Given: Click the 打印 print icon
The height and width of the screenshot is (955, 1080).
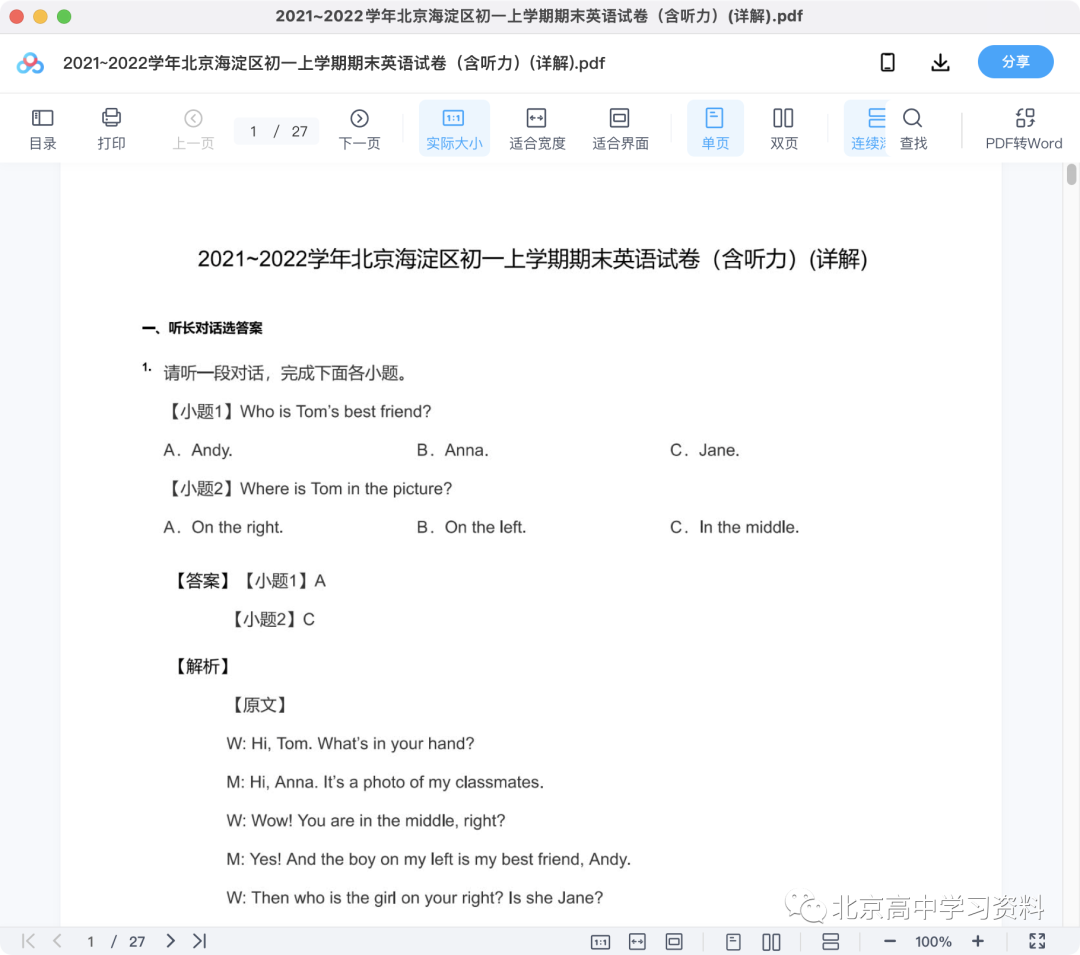Looking at the screenshot, I should pos(111,129).
